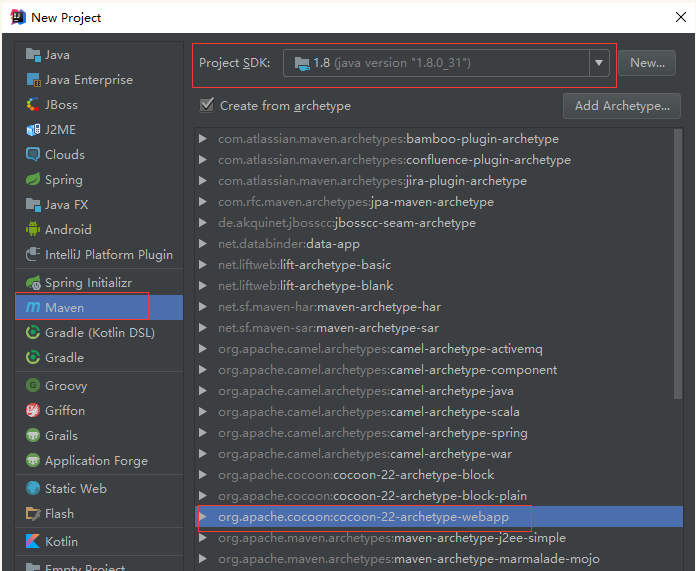
Task: Click the Gradle icon
Action: [33, 357]
